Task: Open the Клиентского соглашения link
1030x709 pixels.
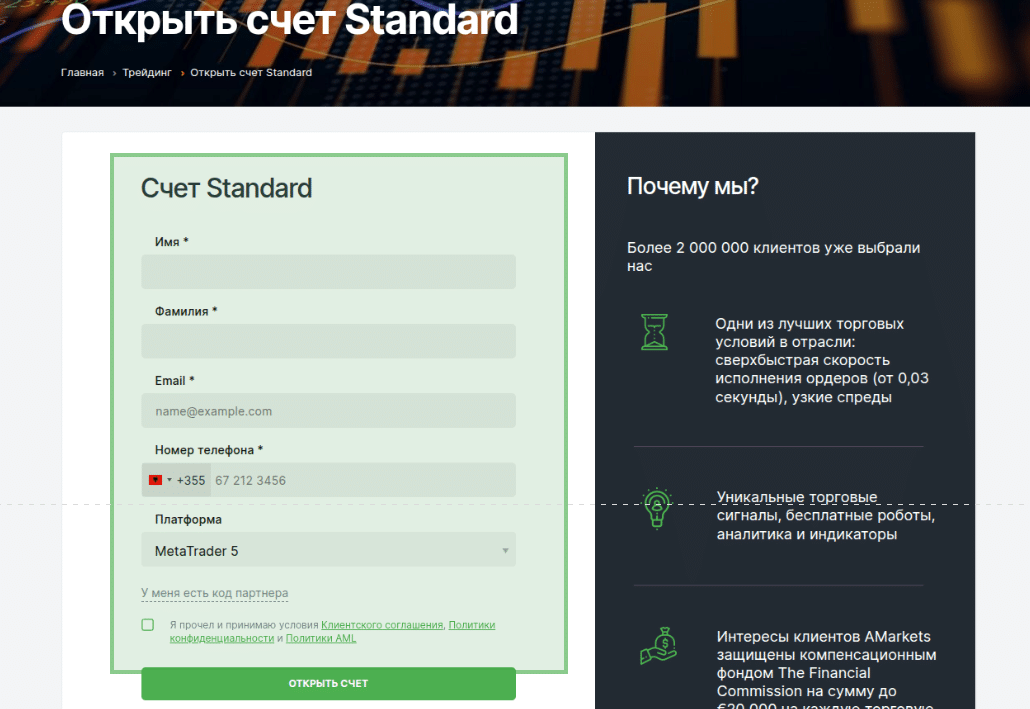Action: pos(381,625)
